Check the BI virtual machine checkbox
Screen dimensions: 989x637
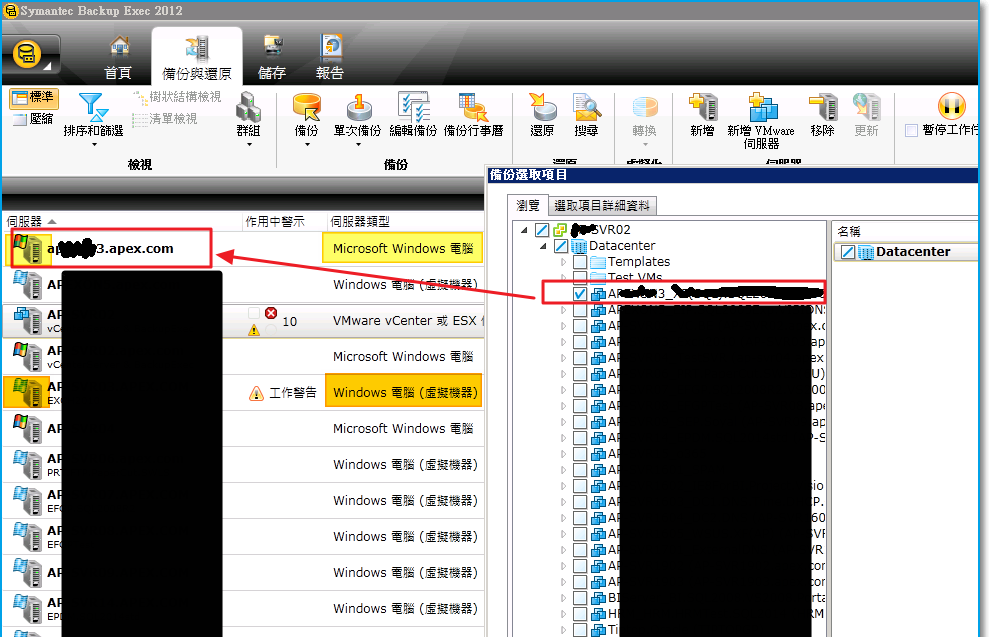(580, 597)
